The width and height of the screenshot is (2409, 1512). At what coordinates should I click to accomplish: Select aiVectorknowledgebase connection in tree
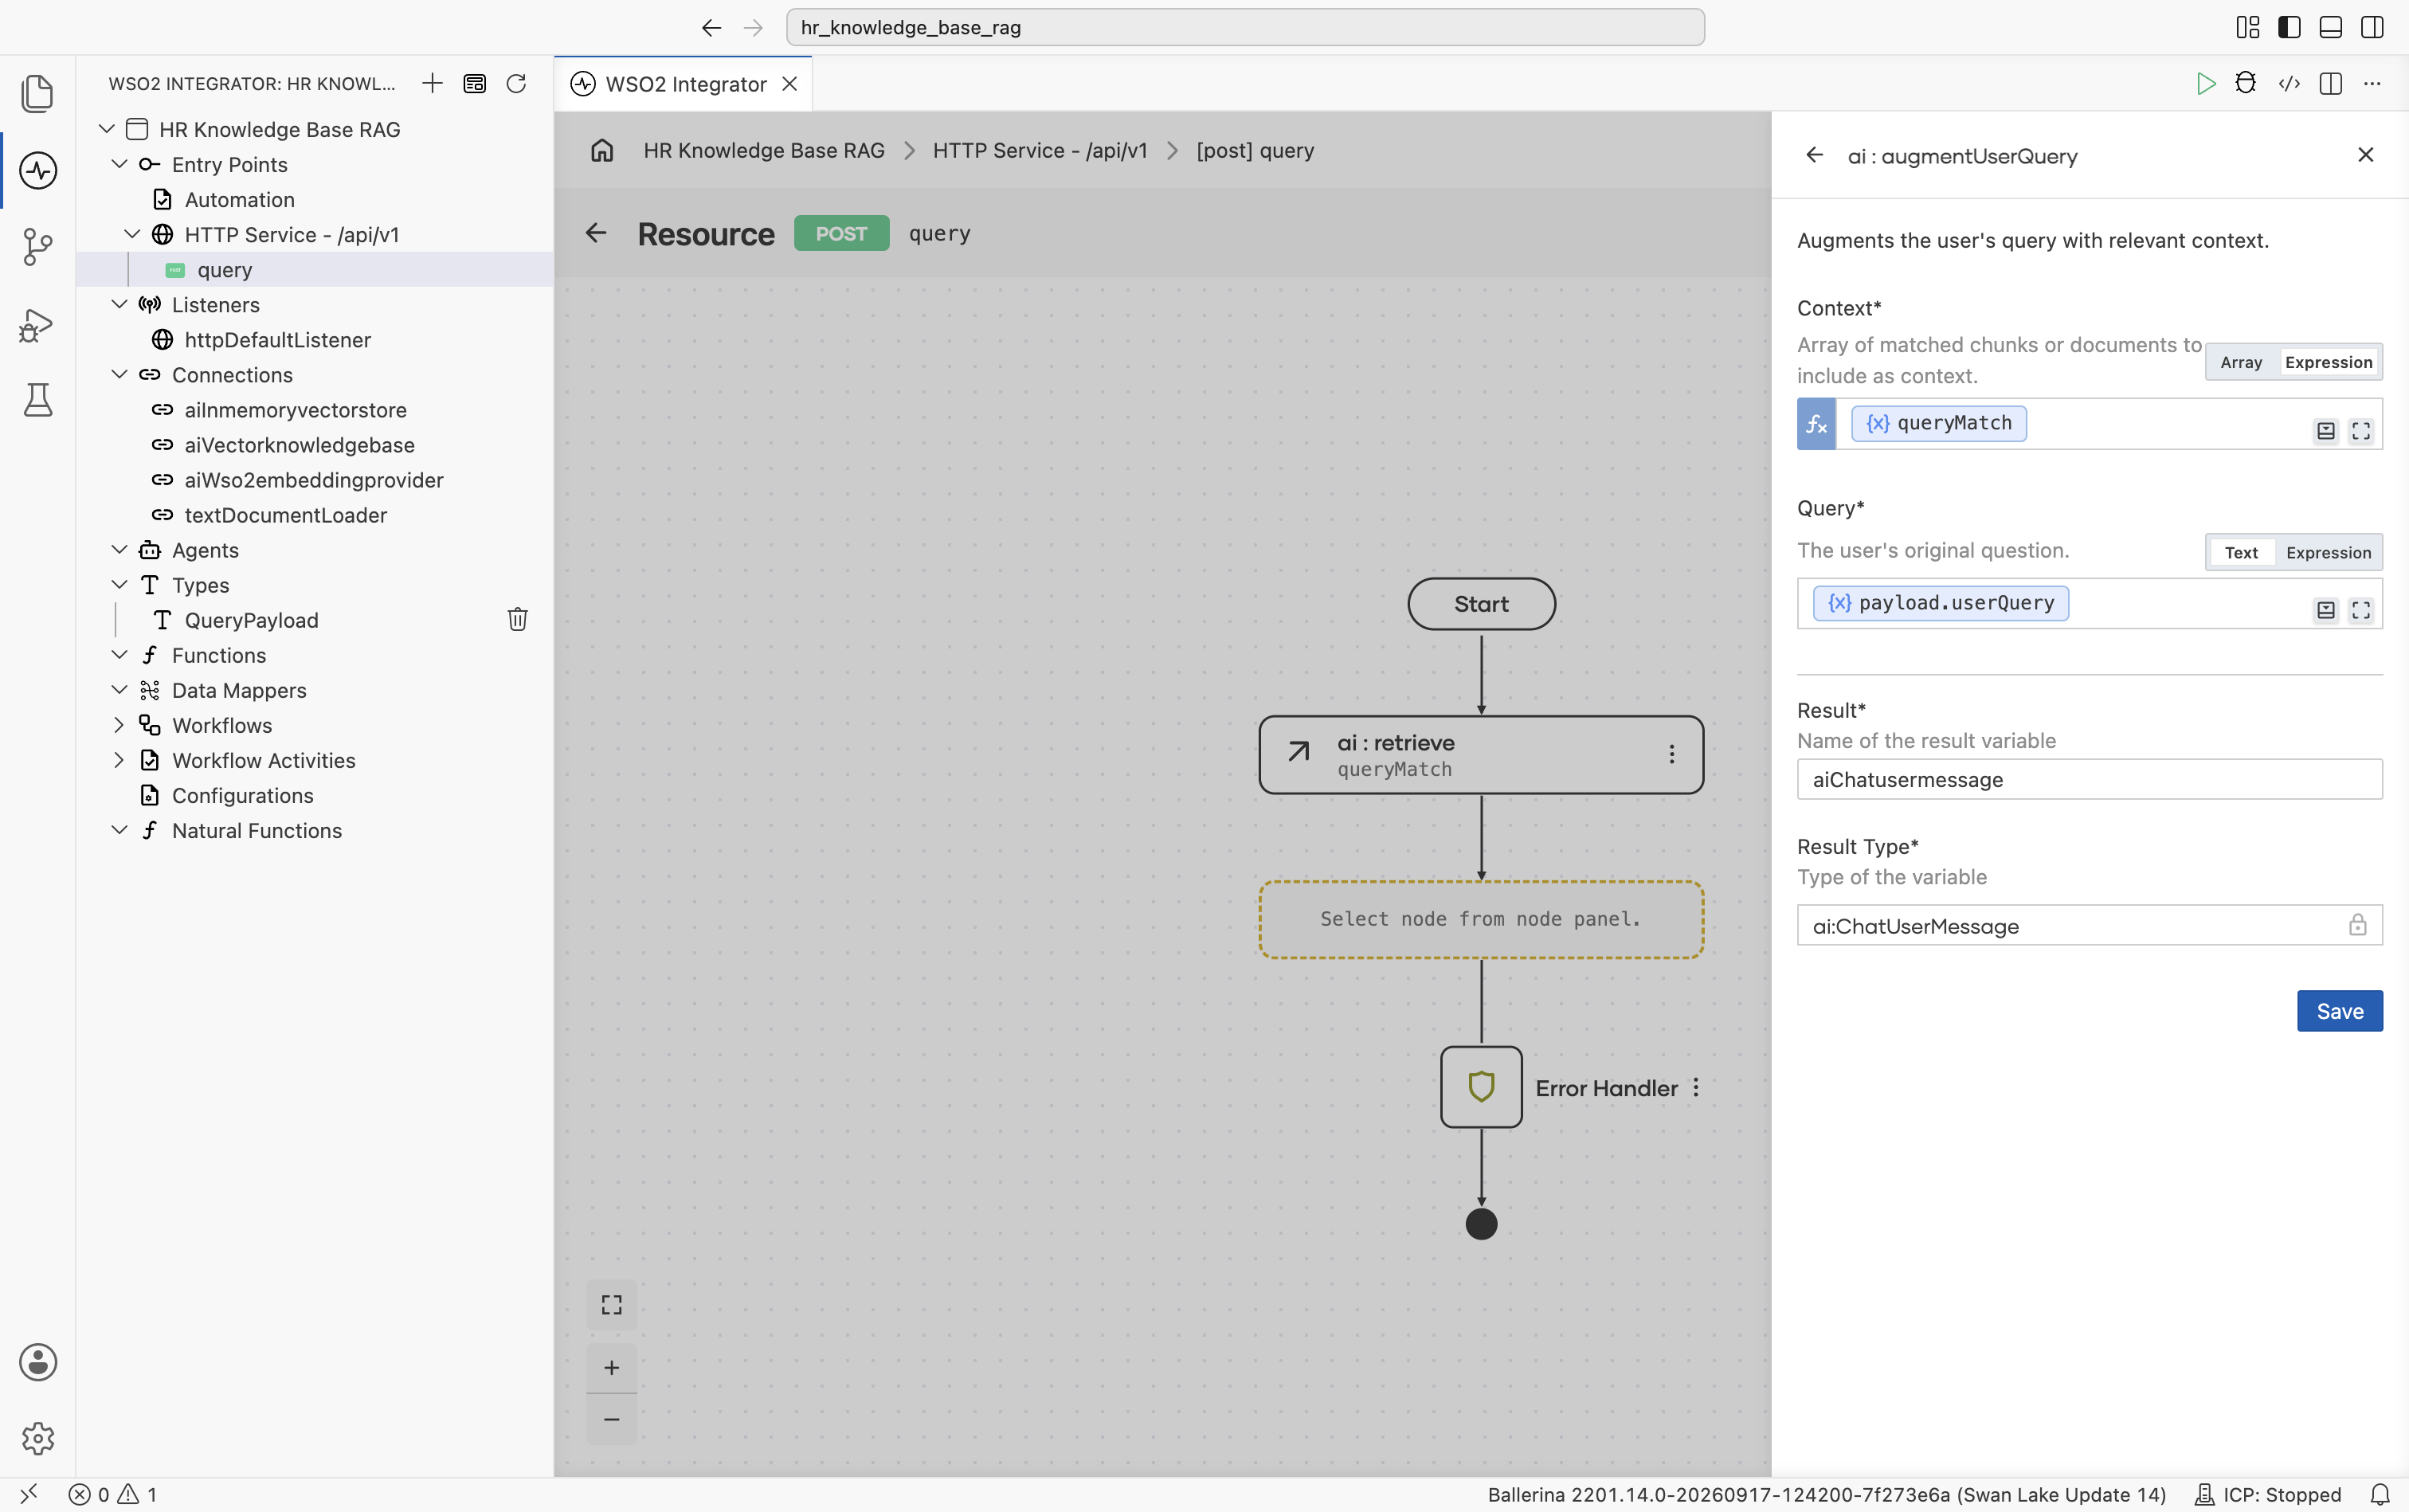299,445
